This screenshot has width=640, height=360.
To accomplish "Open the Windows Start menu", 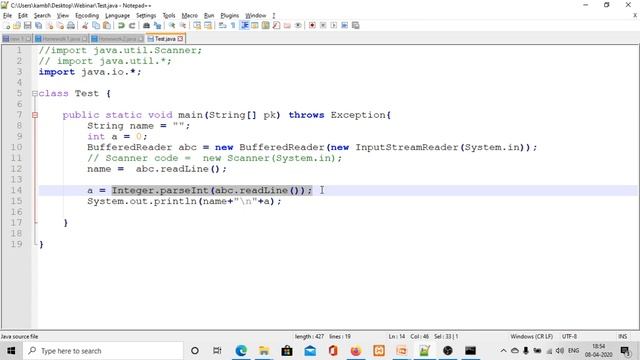I will click(x=11, y=351).
